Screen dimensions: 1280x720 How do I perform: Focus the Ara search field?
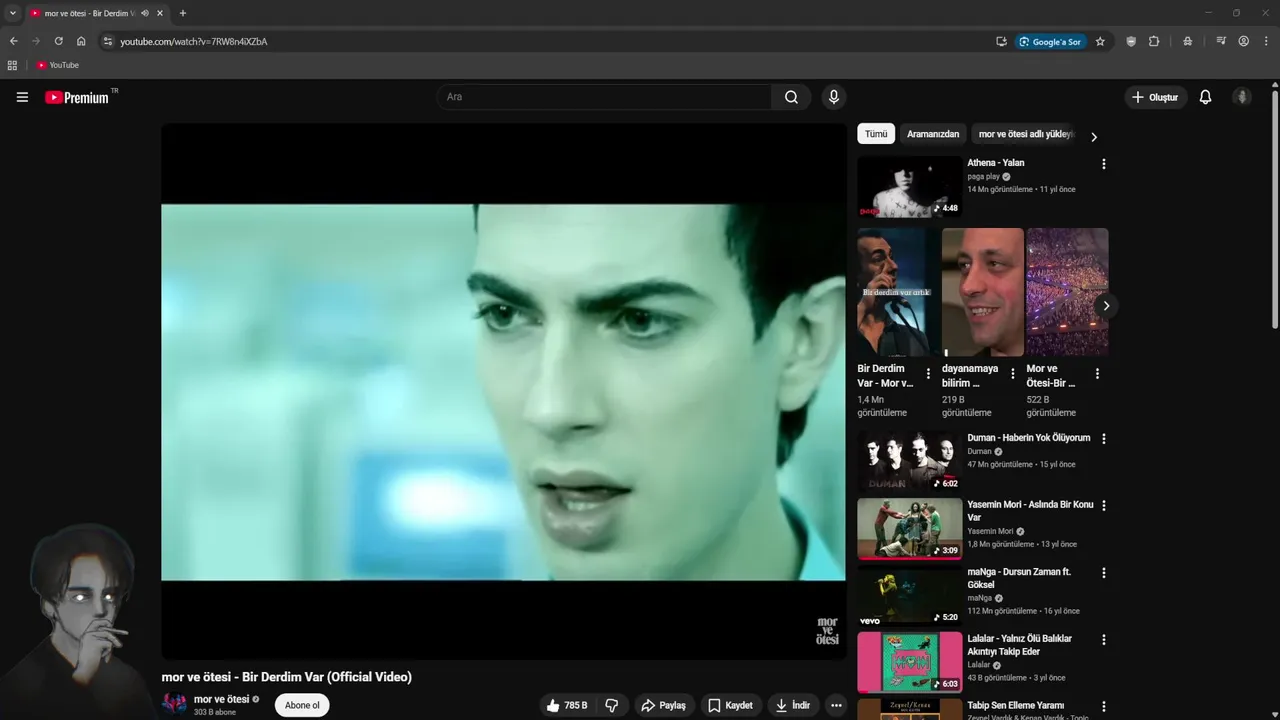[604, 97]
